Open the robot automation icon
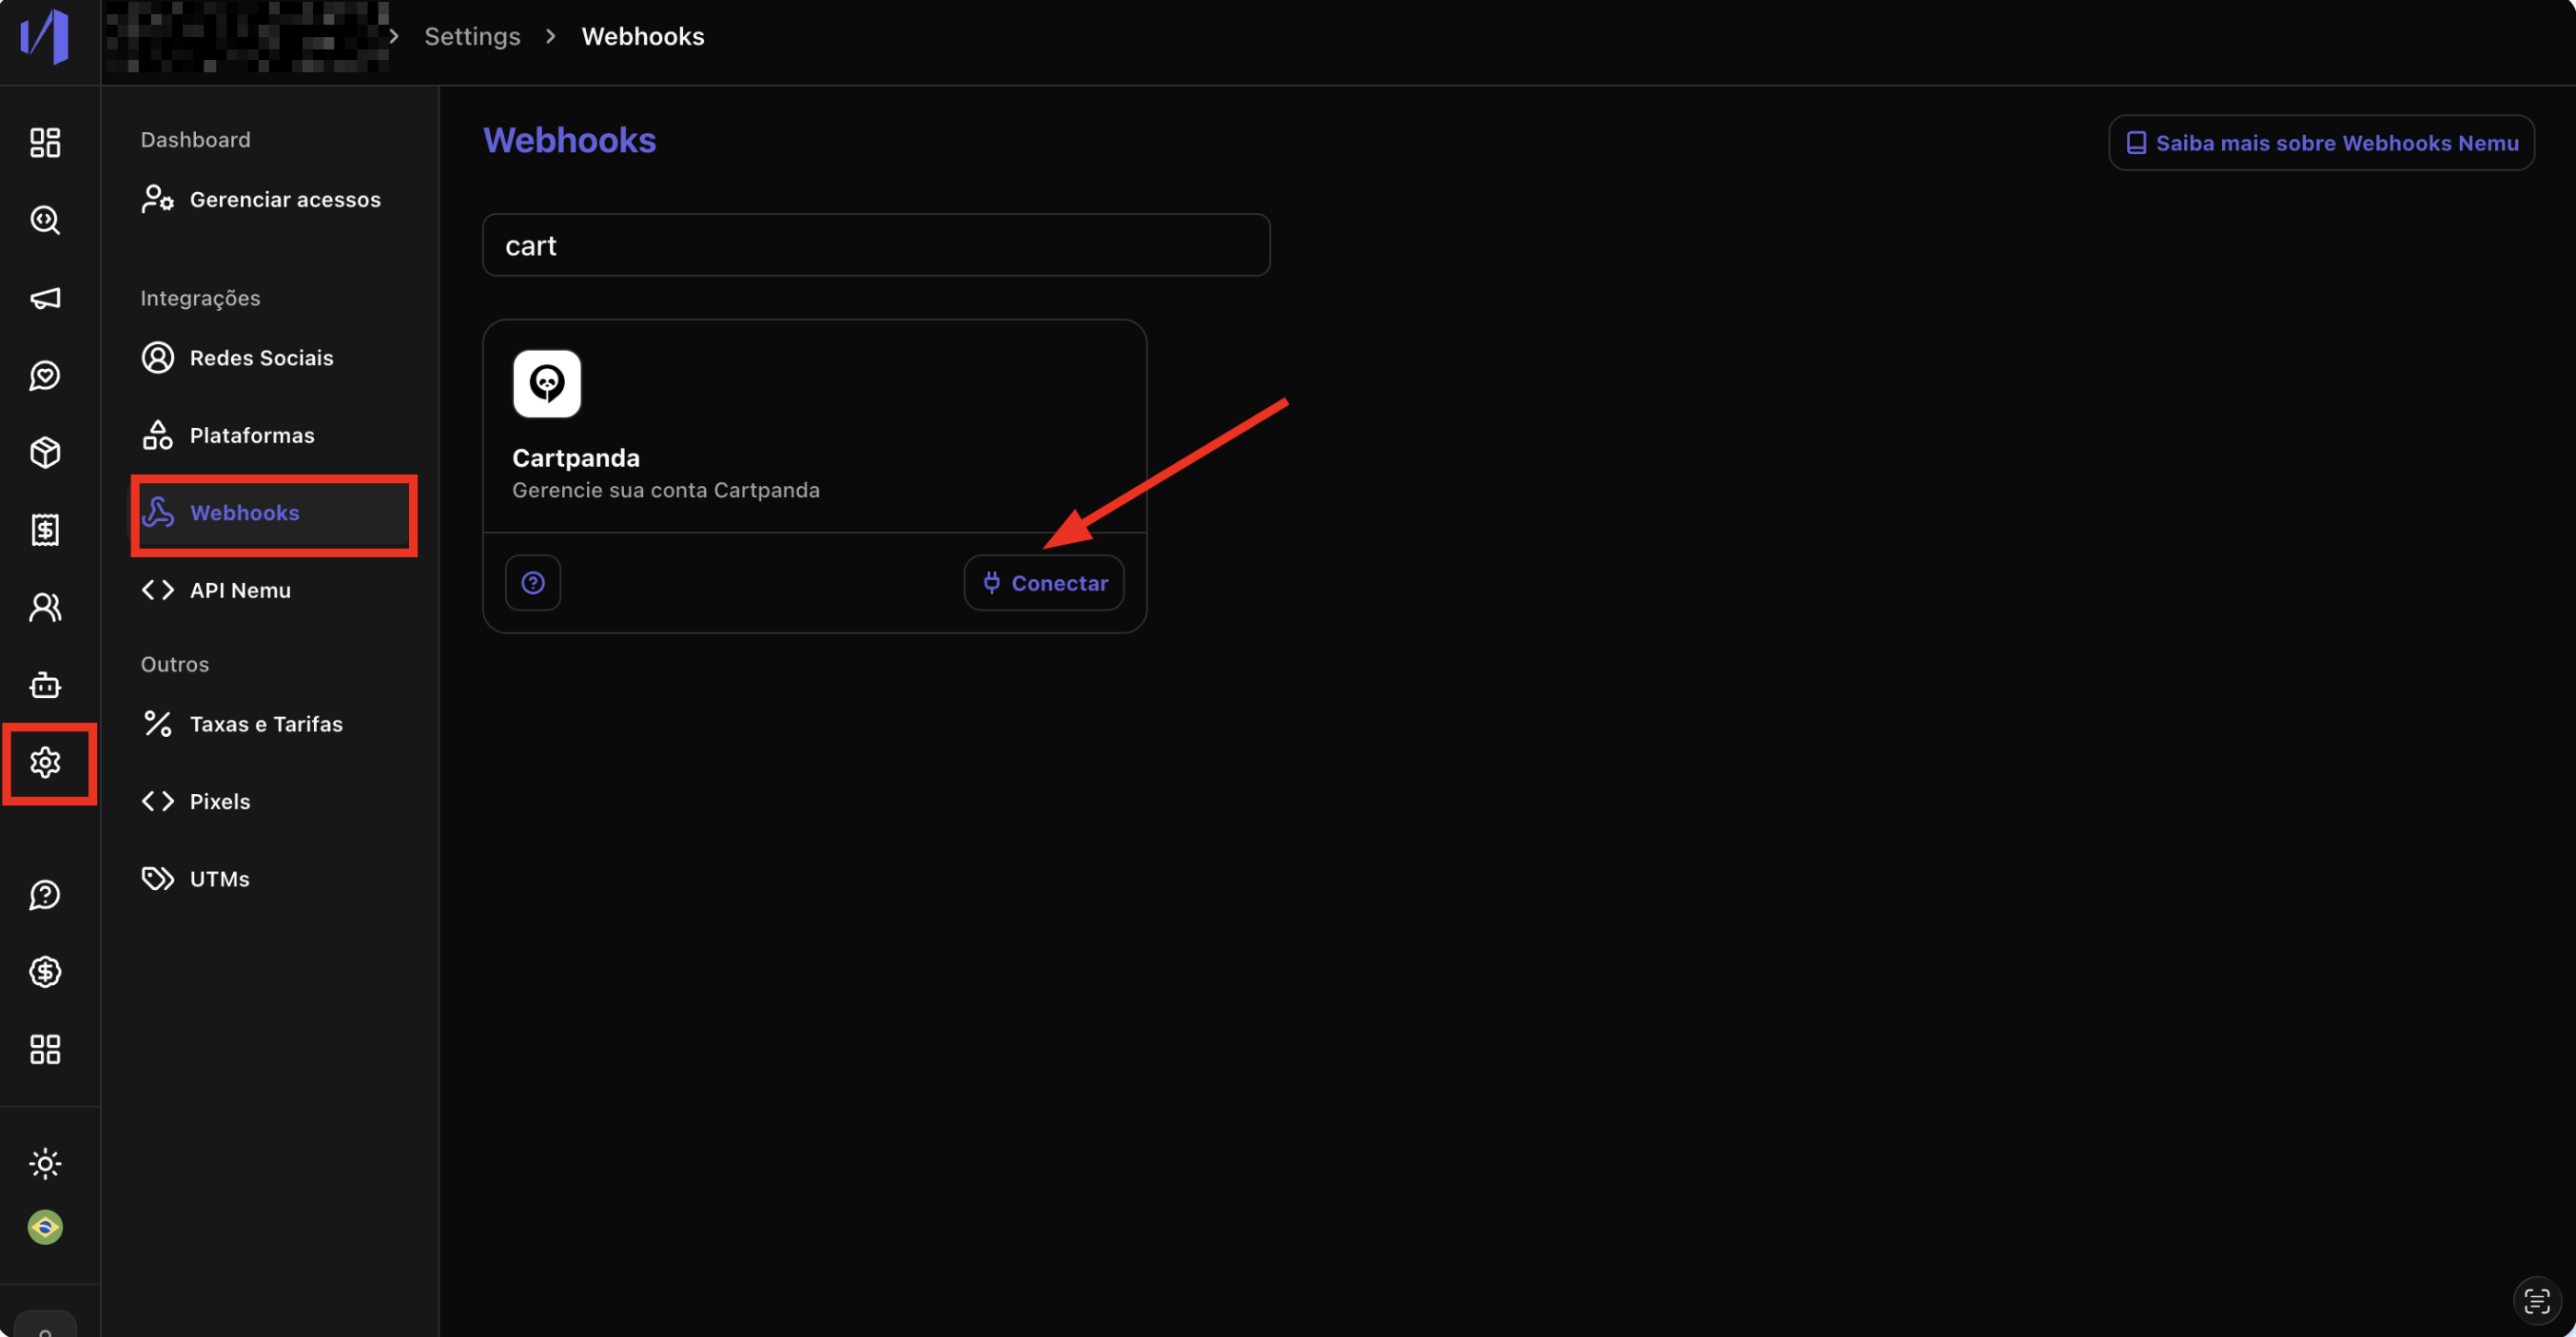The height and width of the screenshot is (1337, 2576). [x=45, y=685]
